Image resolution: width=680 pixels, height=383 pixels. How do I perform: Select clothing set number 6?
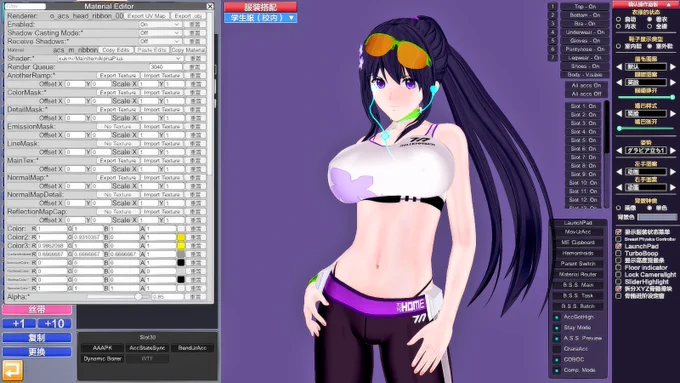click(552, 49)
